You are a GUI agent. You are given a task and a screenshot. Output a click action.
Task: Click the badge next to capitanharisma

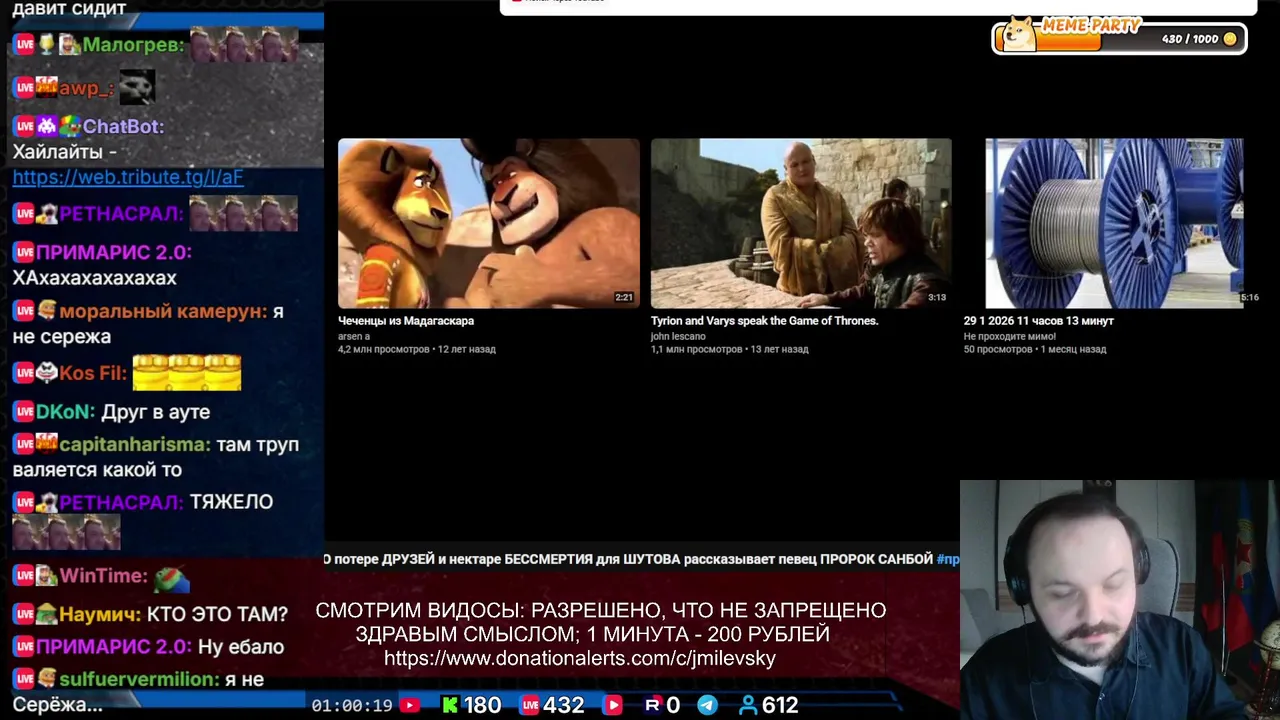click(x=46, y=443)
